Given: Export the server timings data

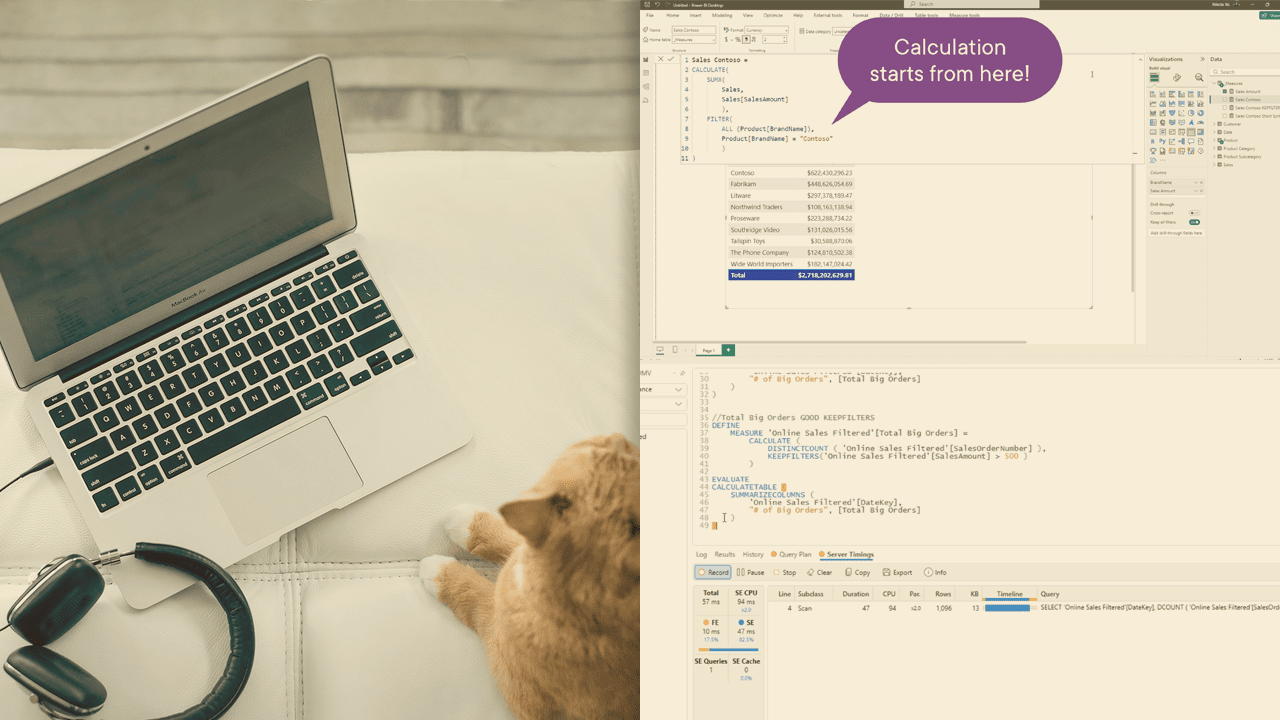Looking at the screenshot, I should coord(896,572).
